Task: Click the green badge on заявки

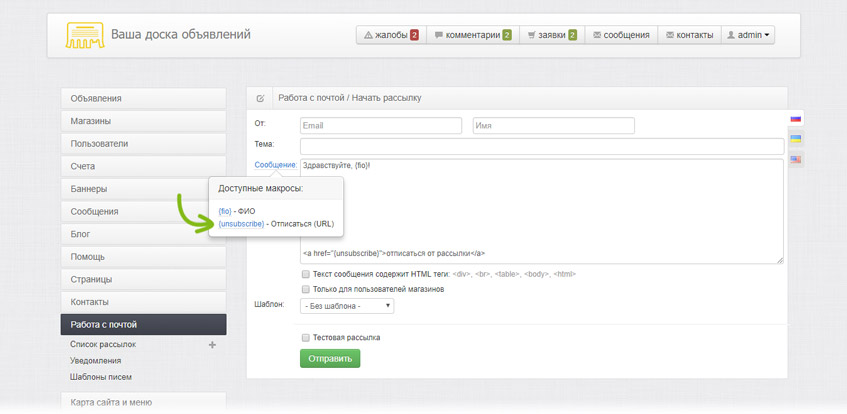Action: 572,35
